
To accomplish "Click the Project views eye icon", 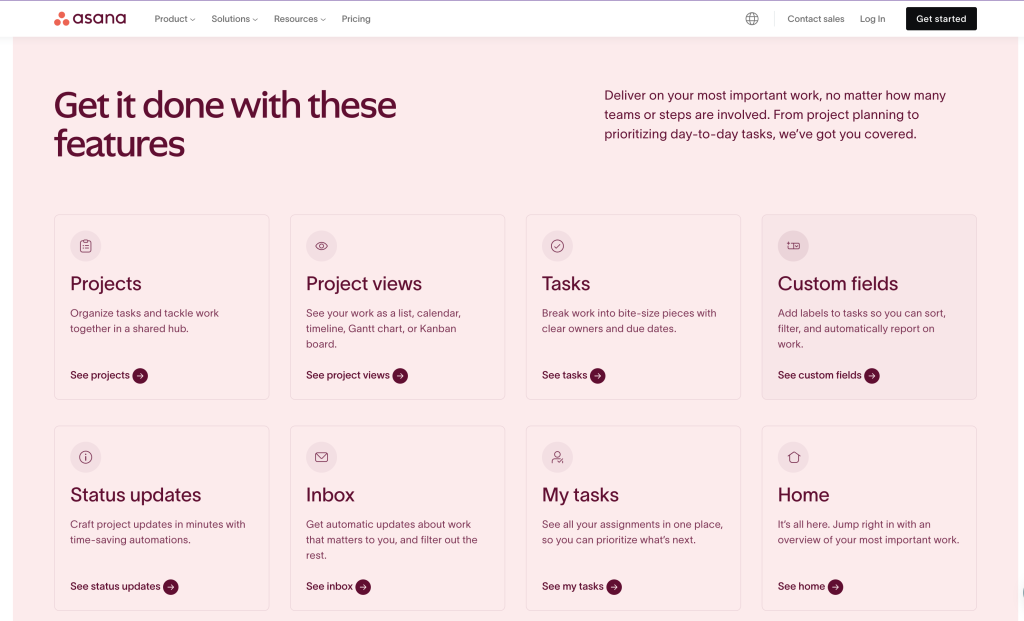I will point(322,246).
